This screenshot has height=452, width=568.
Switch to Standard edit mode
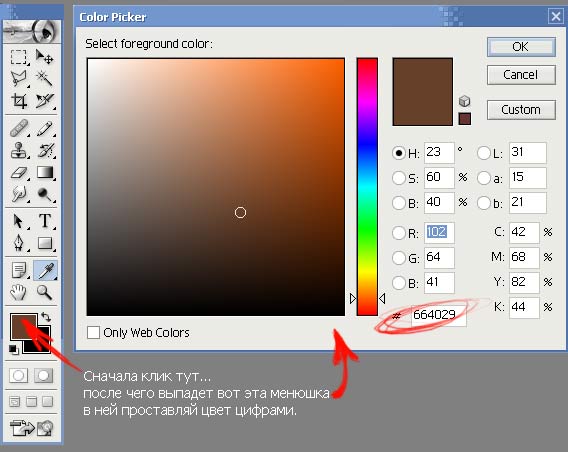point(18,376)
